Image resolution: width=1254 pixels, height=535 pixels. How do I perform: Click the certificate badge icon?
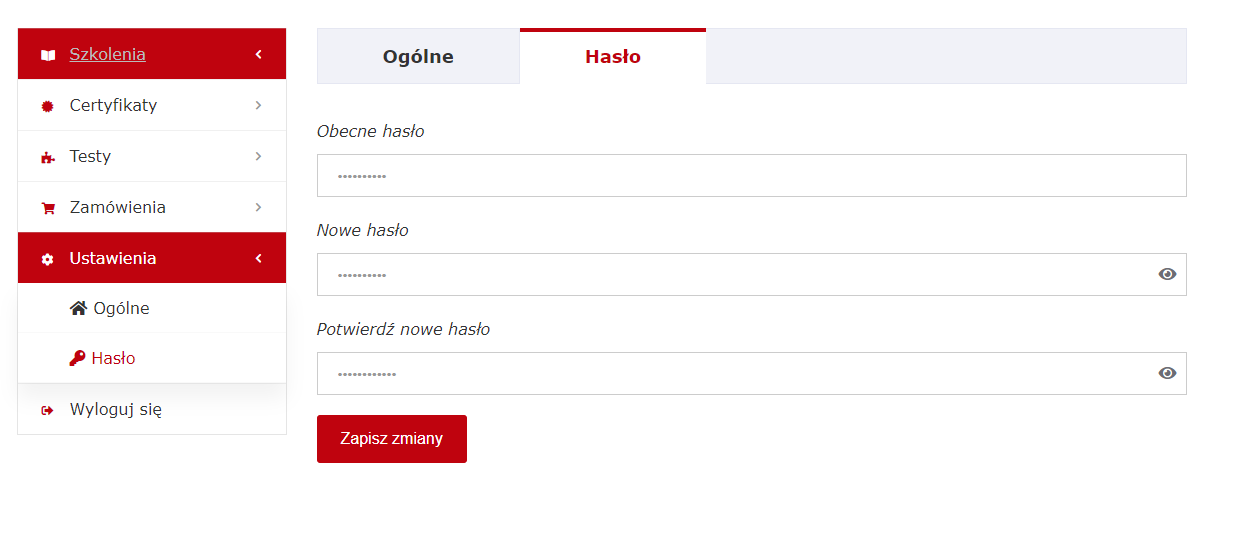point(48,106)
